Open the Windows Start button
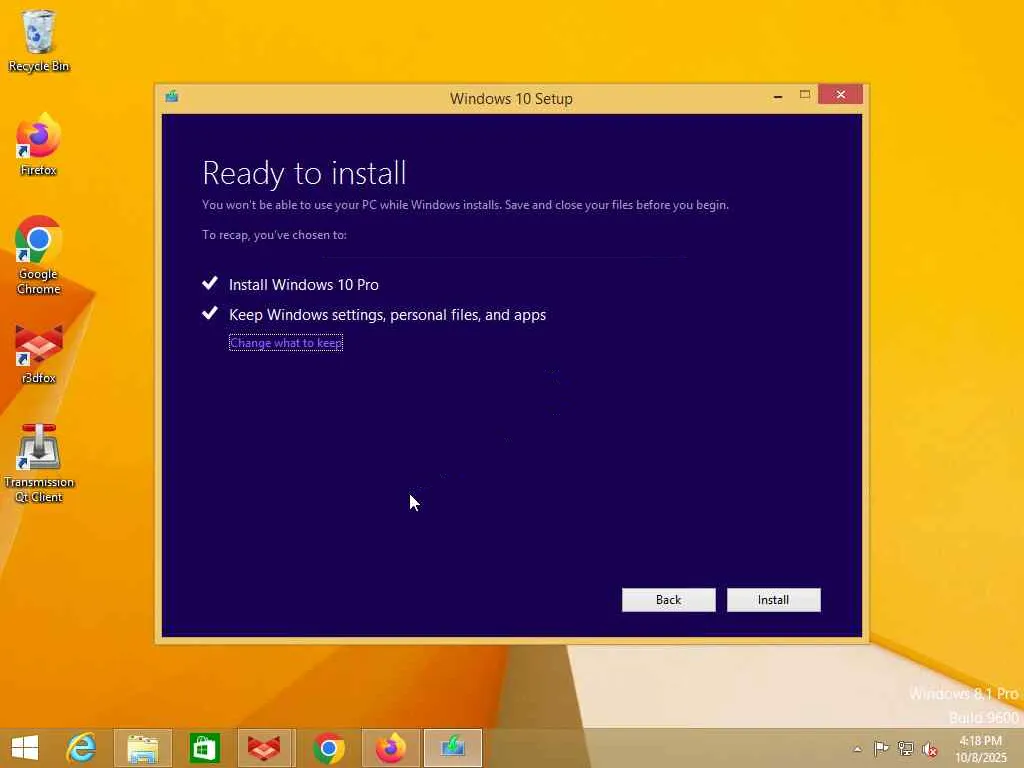Image resolution: width=1024 pixels, height=768 pixels. [x=25, y=748]
